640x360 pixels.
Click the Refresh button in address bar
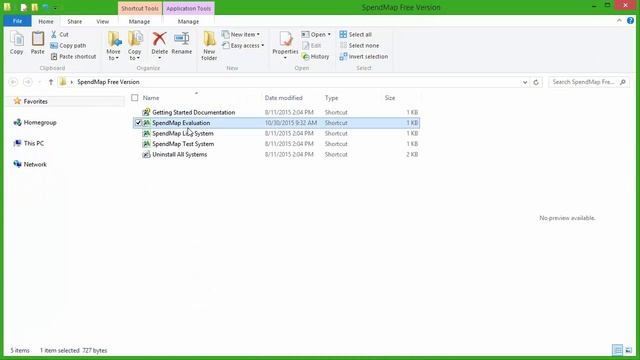coord(536,82)
